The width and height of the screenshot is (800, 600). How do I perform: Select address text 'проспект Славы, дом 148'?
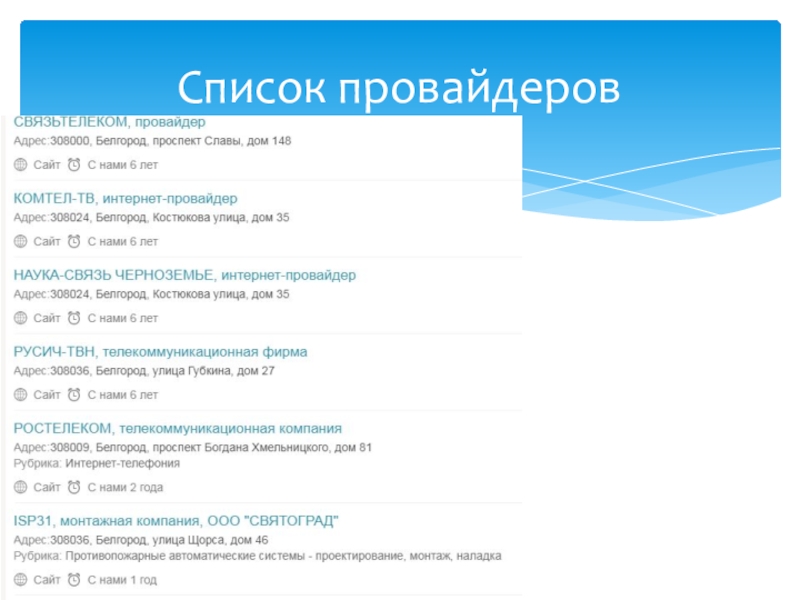click(x=222, y=141)
